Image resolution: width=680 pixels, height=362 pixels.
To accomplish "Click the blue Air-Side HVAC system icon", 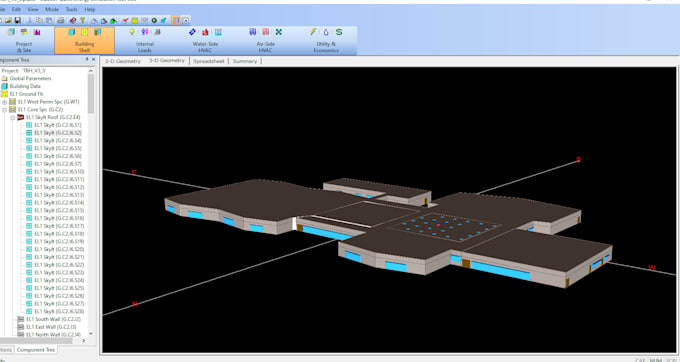I will pos(252,32).
